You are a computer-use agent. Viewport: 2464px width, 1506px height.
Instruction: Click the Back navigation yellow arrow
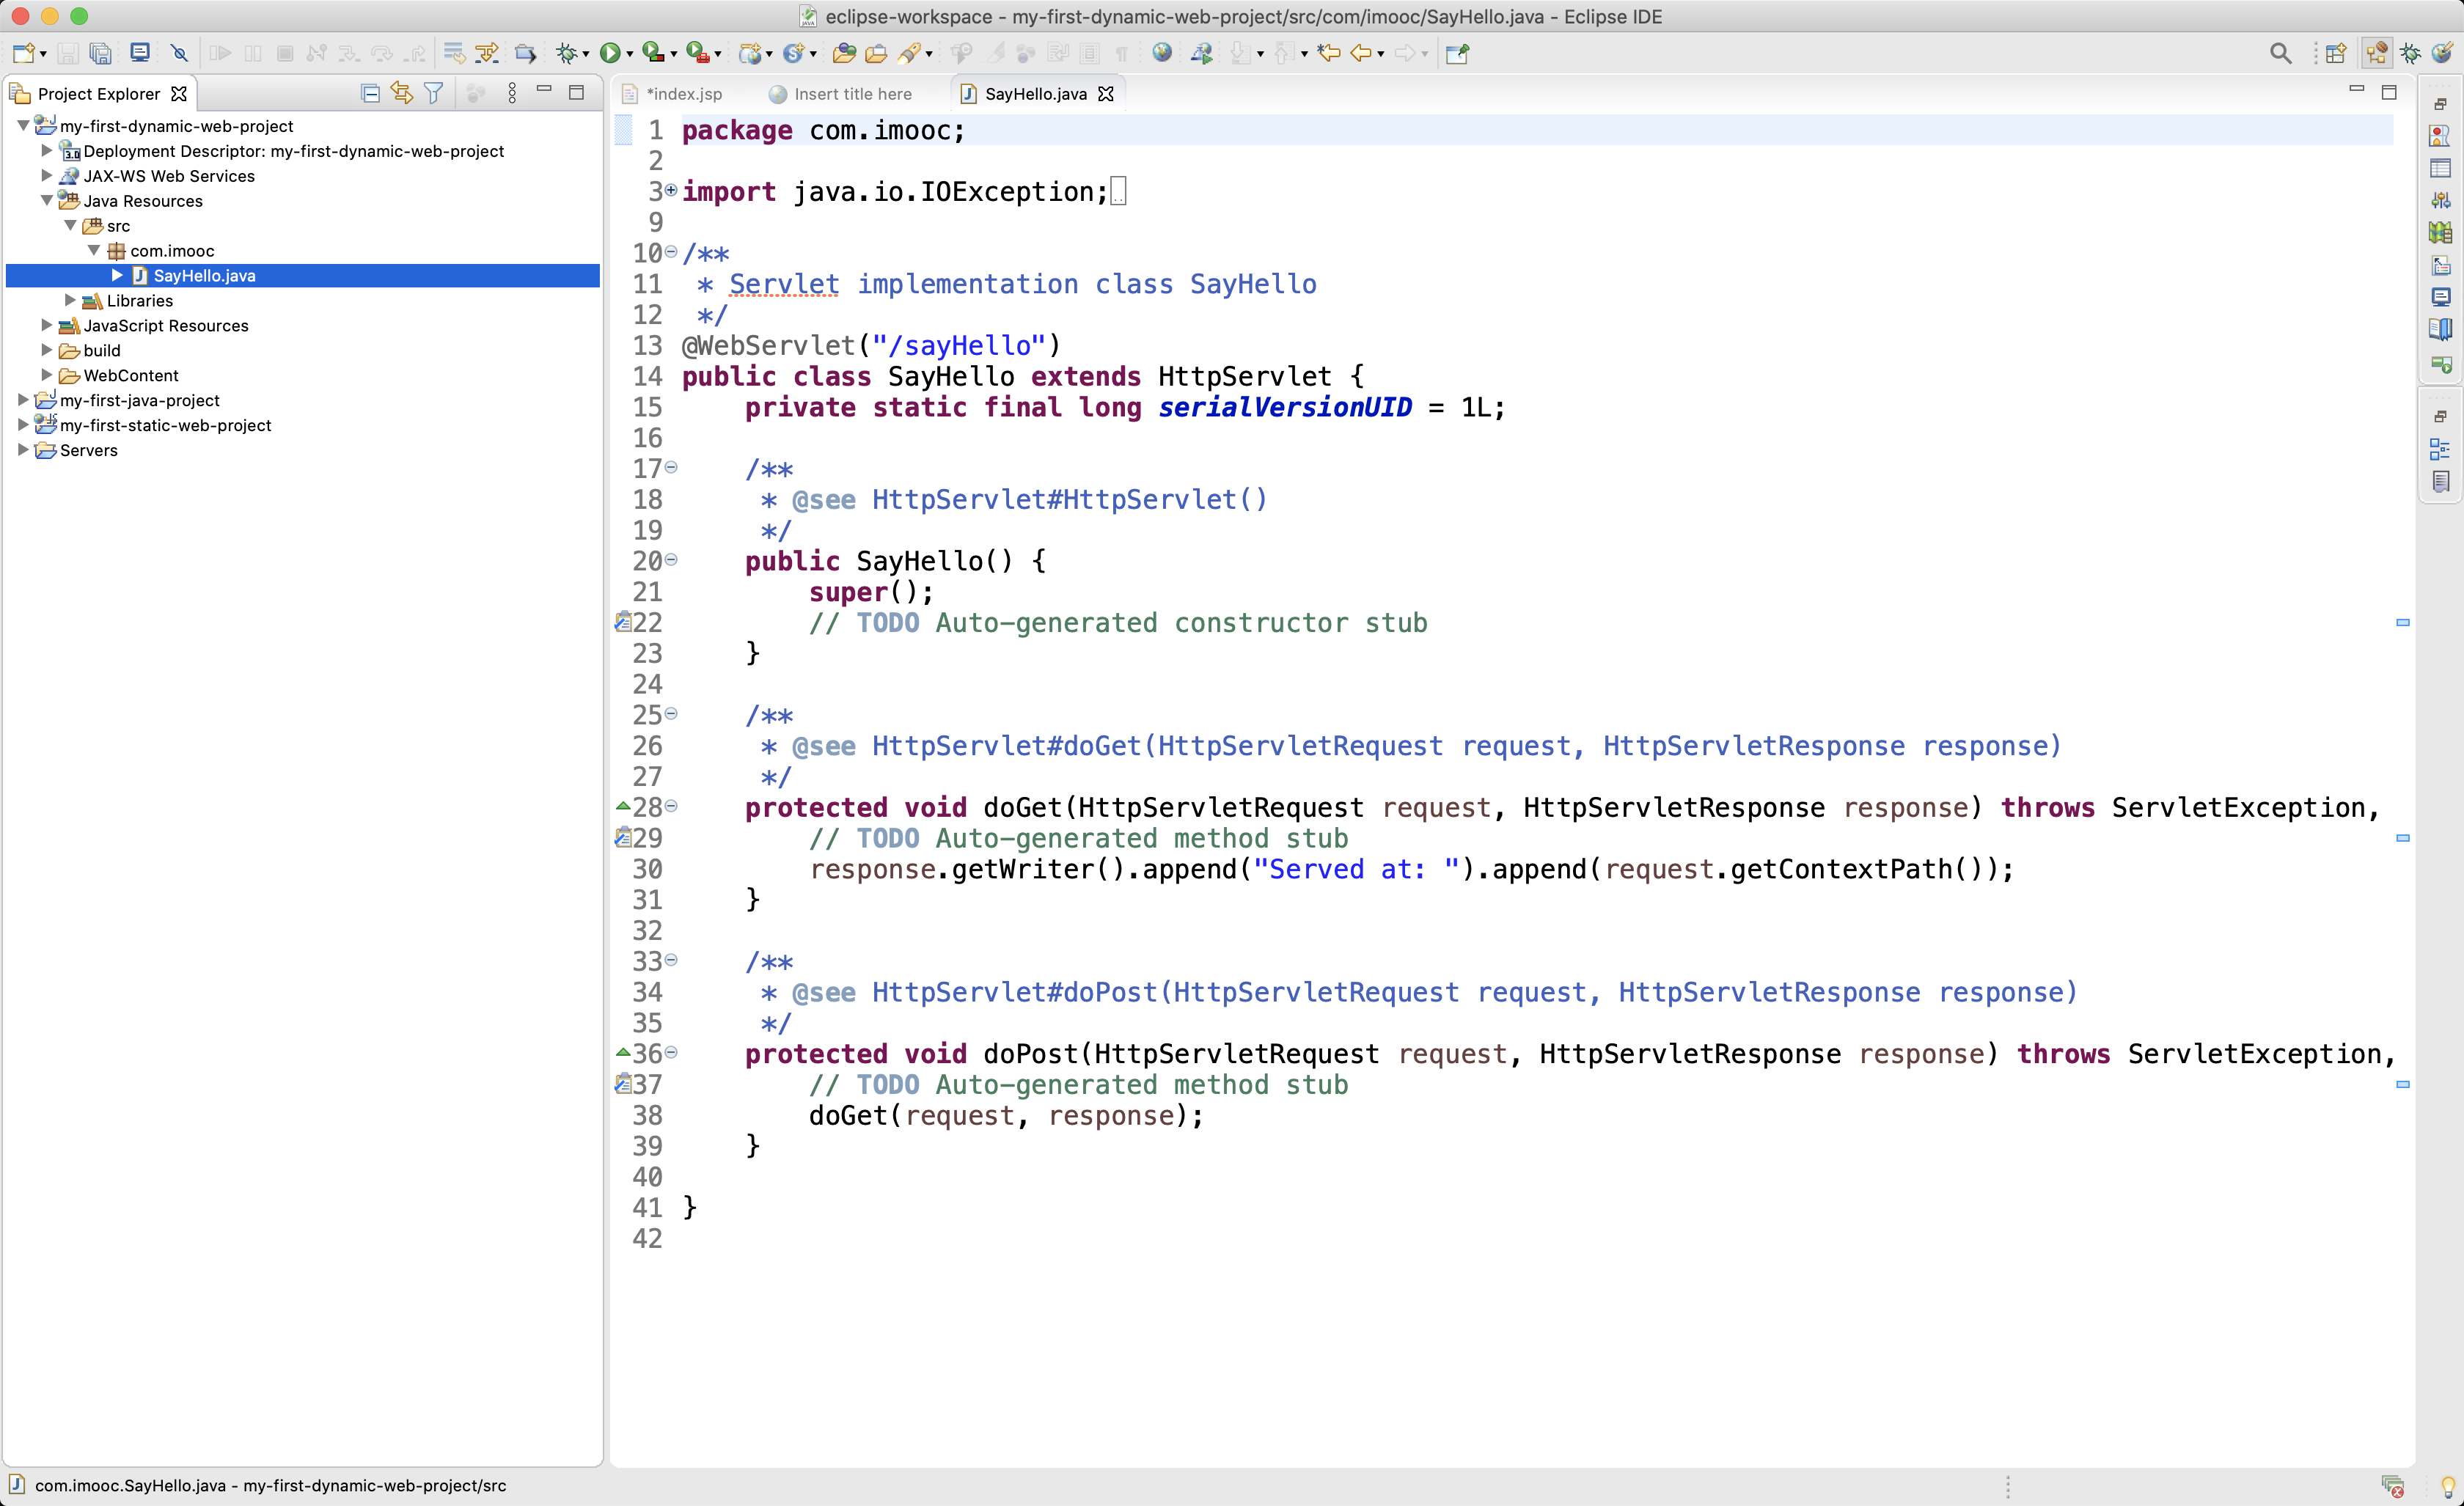click(1361, 53)
